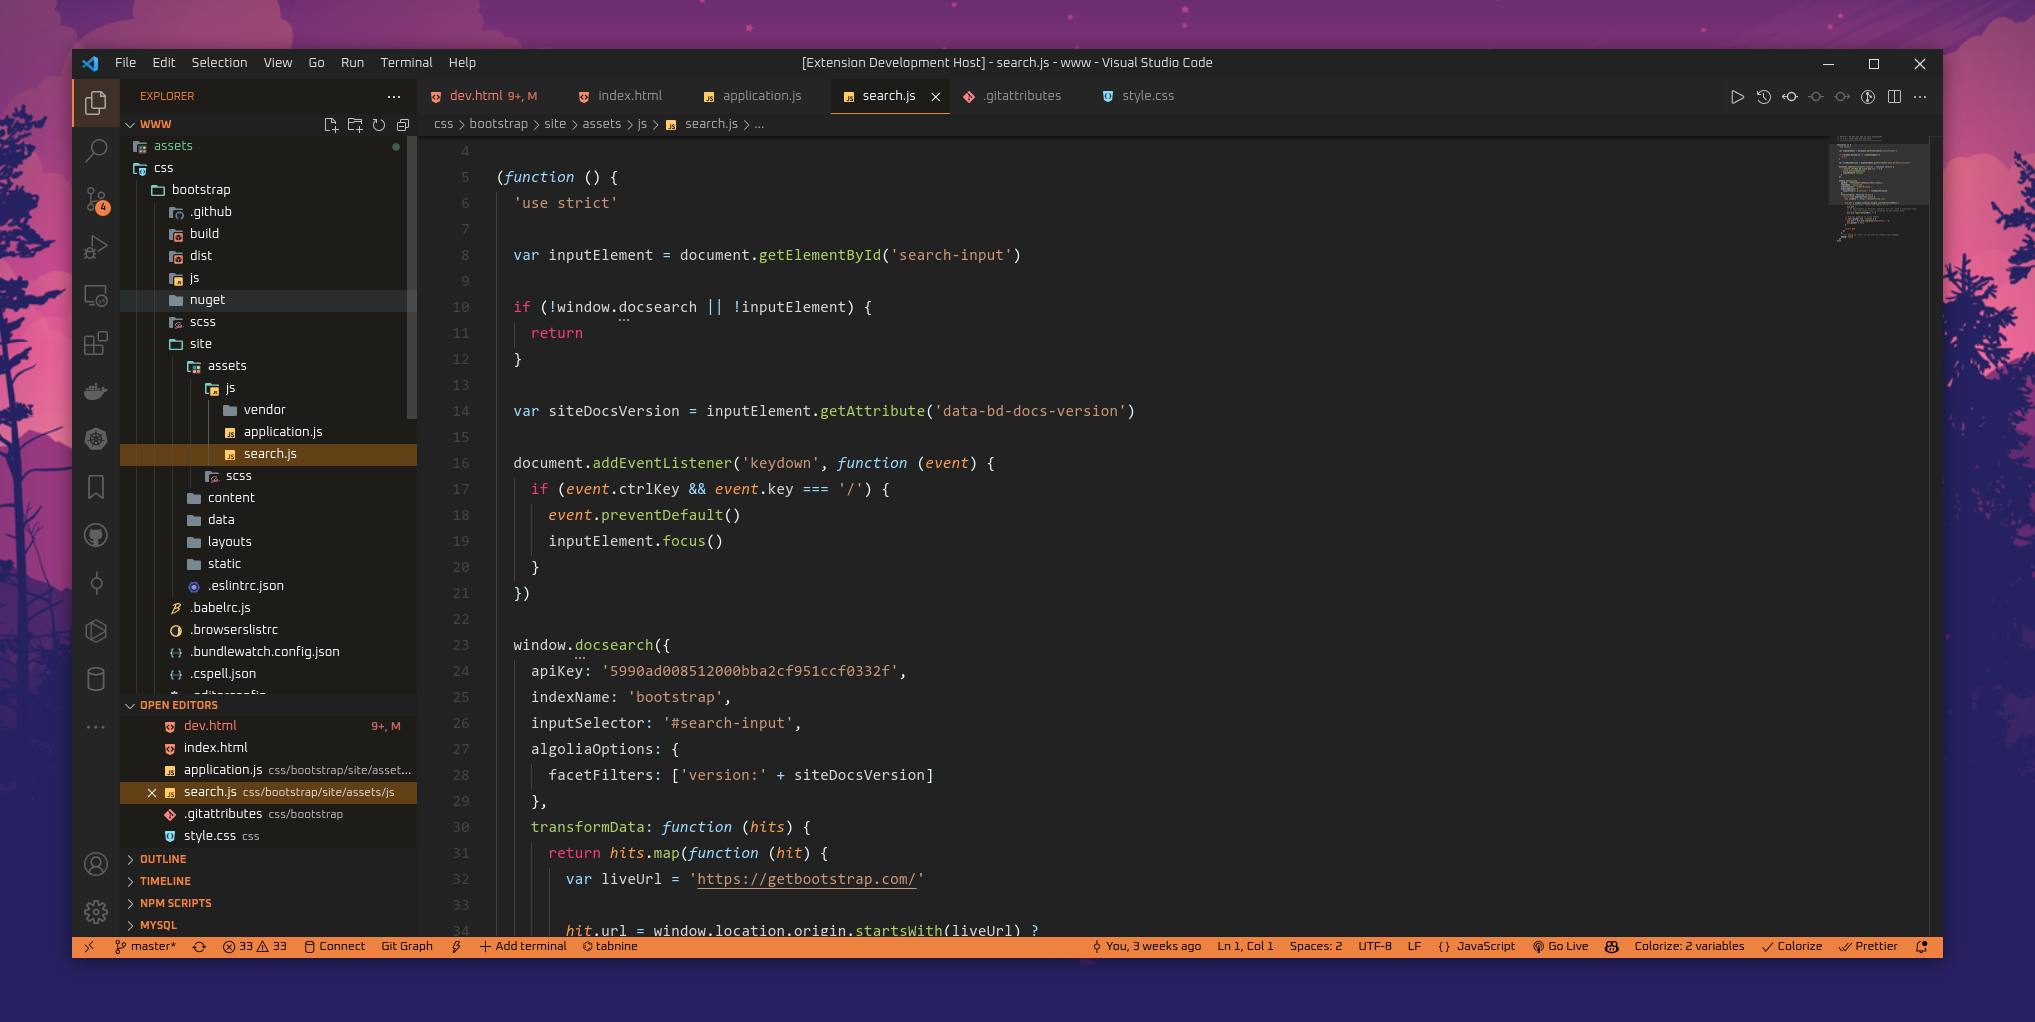The height and width of the screenshot is (1022, 2035).
Task: Select index.html in Open Editors
Action: (x=268, y=748)
